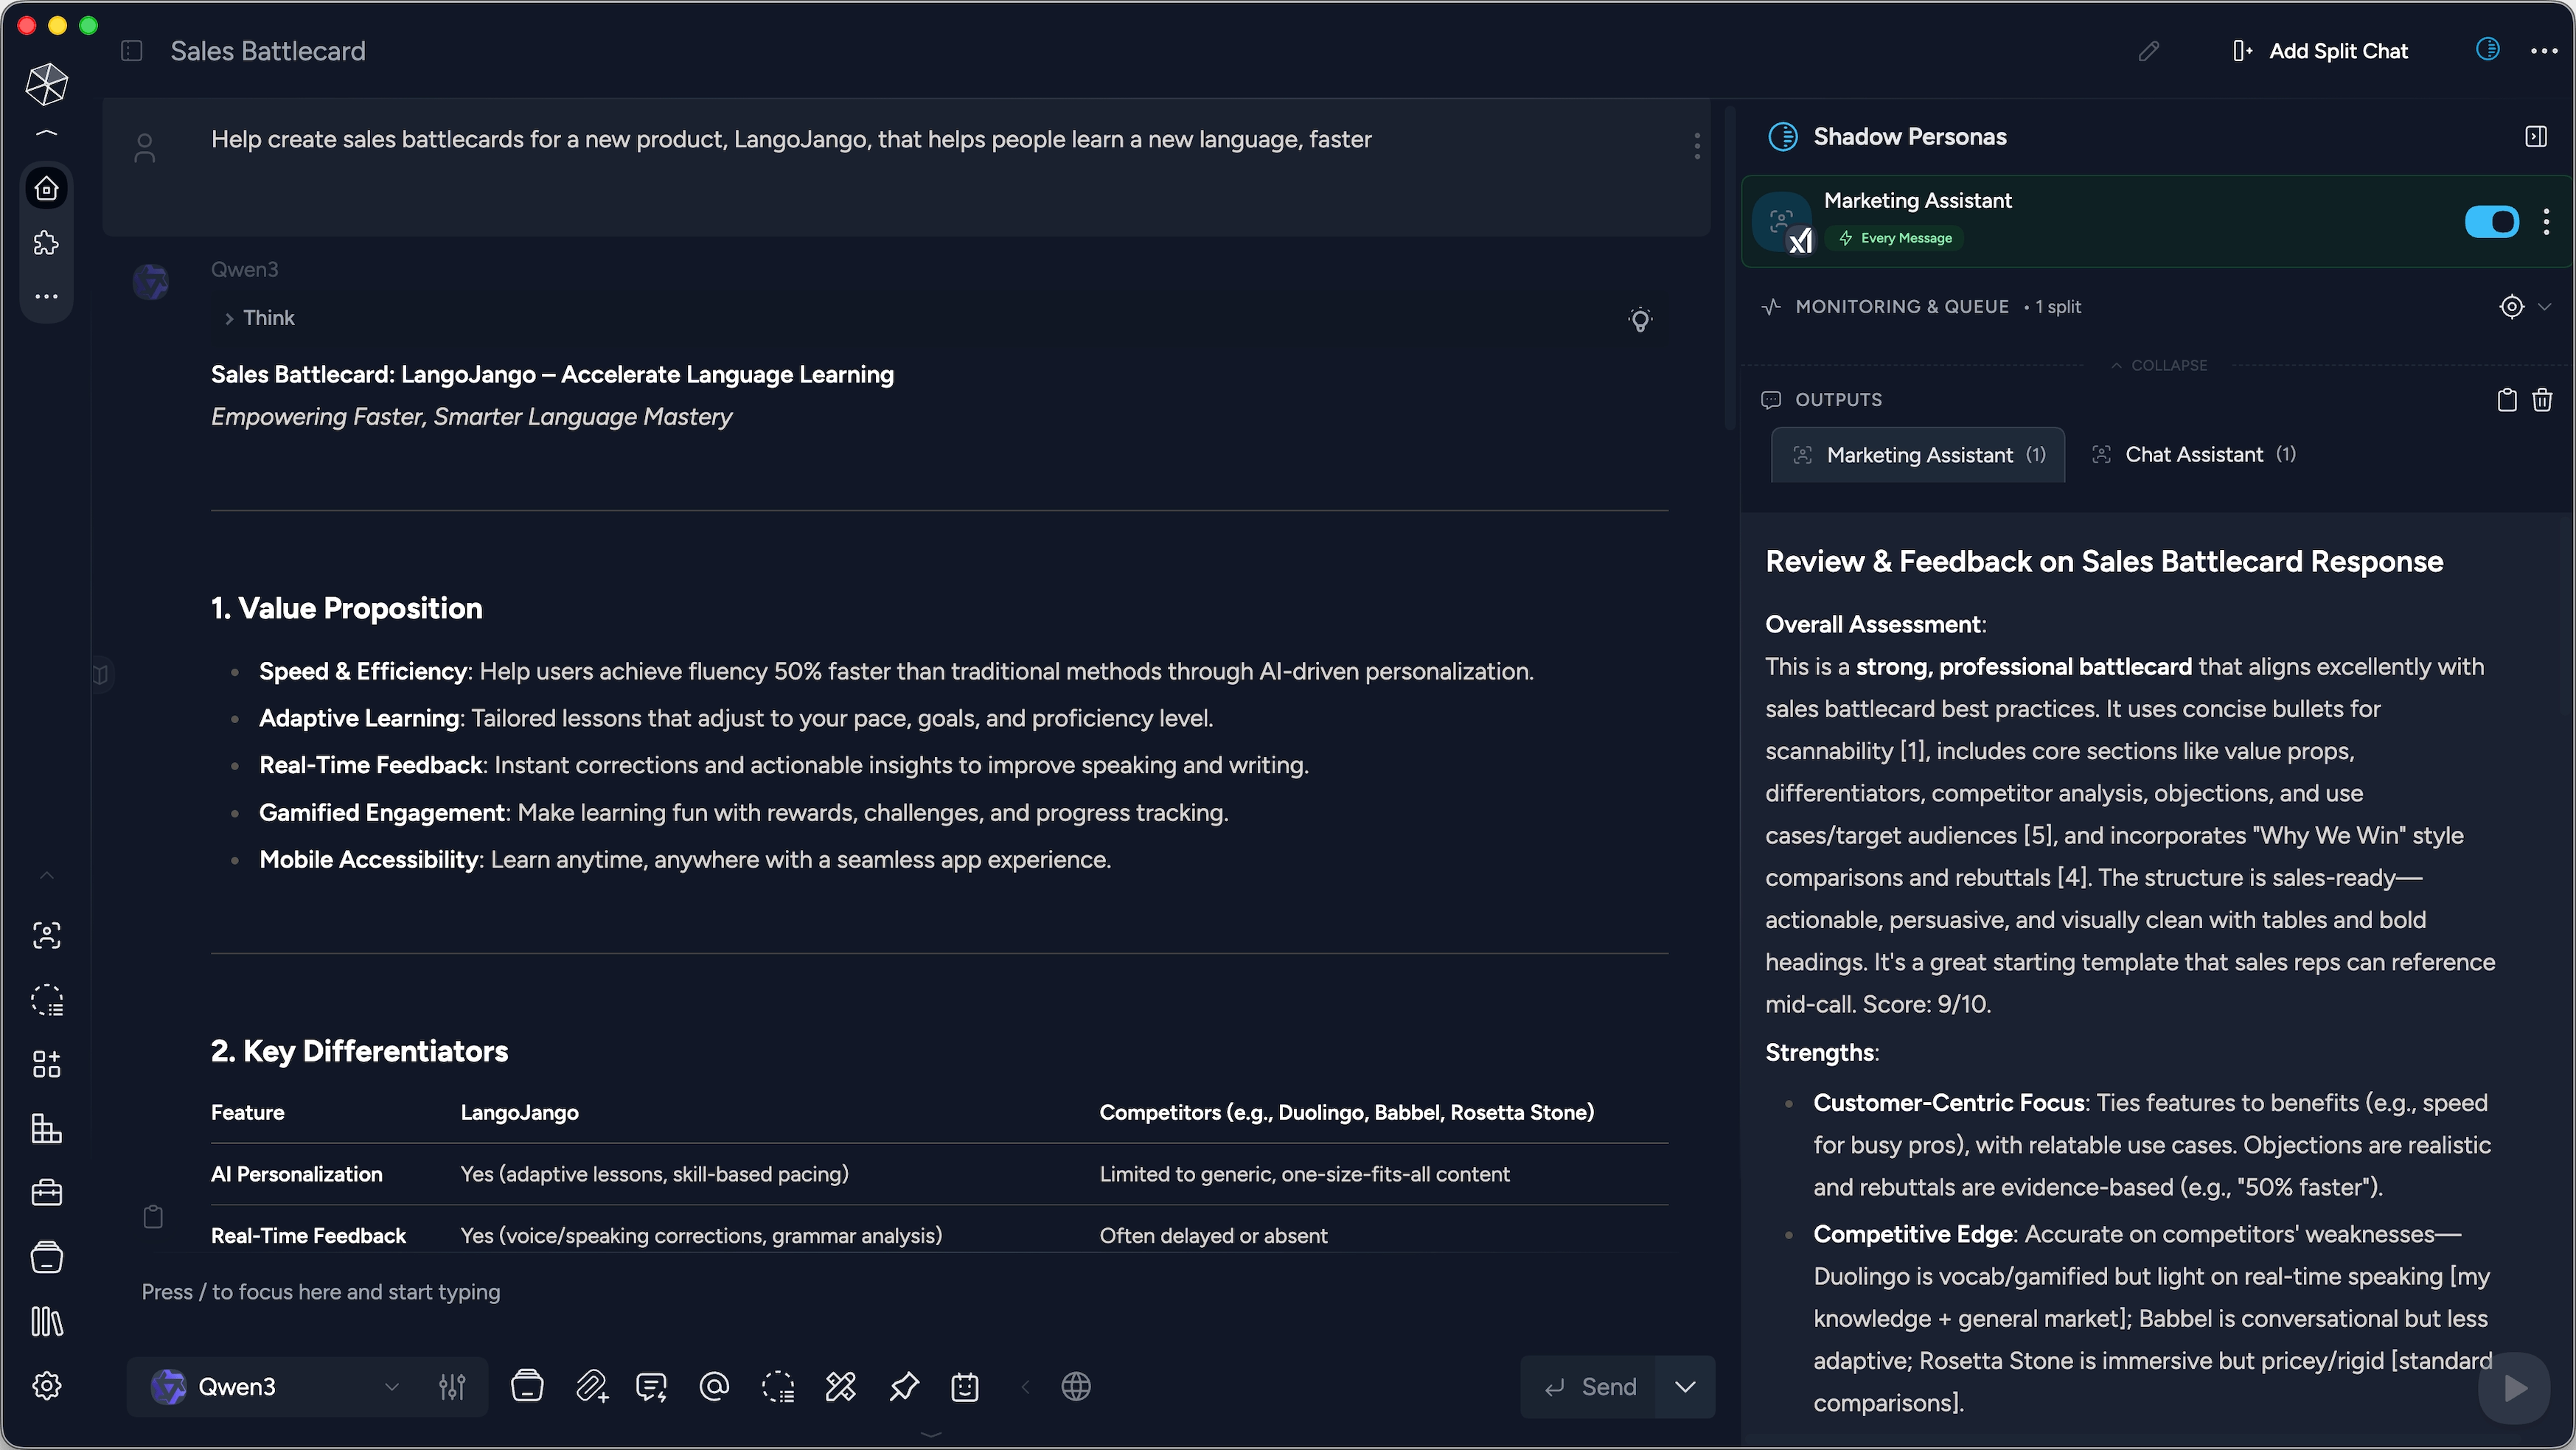The width and height of the screenshot is (2576, 1450).
Task: Enable web search via the globe icon
Action: [x=1077, y=1387]
